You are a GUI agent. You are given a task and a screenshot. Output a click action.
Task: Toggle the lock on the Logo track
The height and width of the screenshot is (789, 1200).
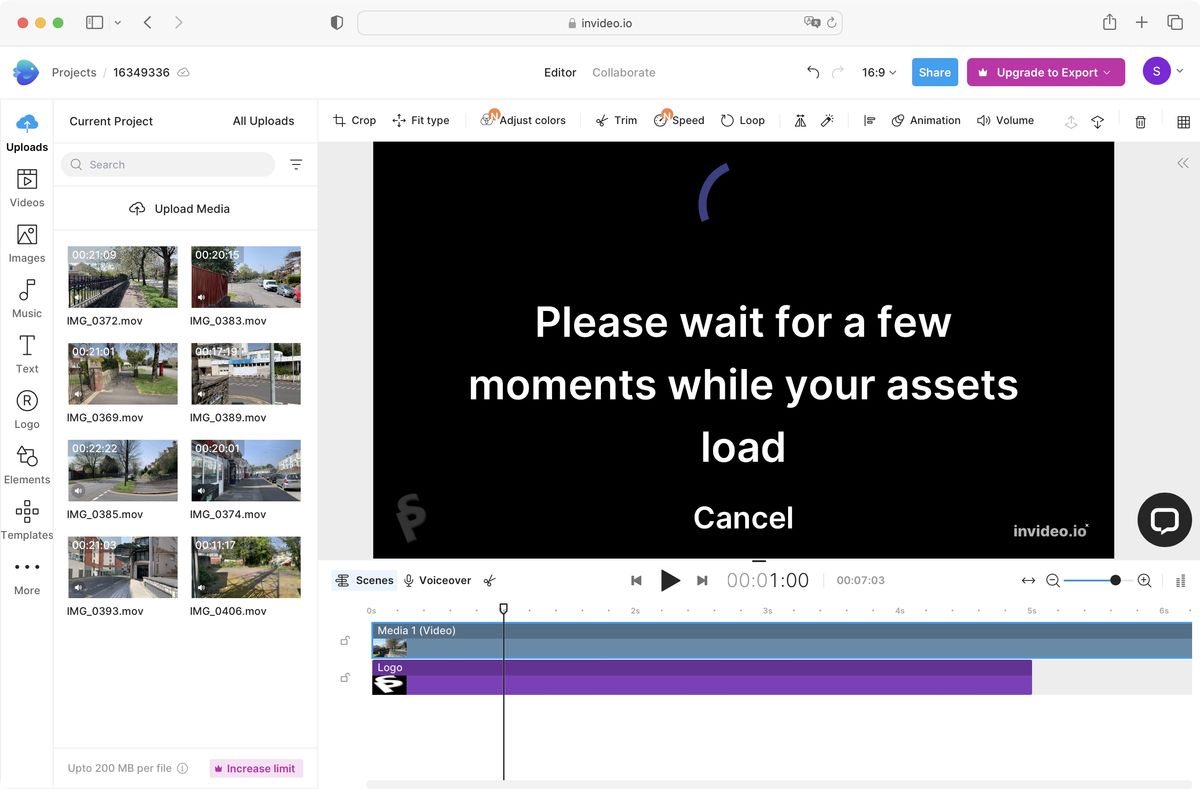[345, 677]
